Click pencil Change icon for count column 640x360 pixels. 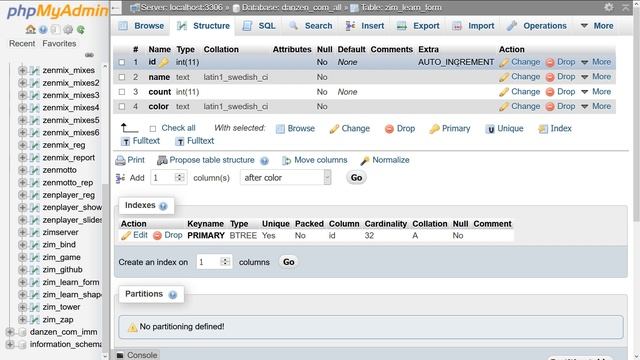click(504, 92)
